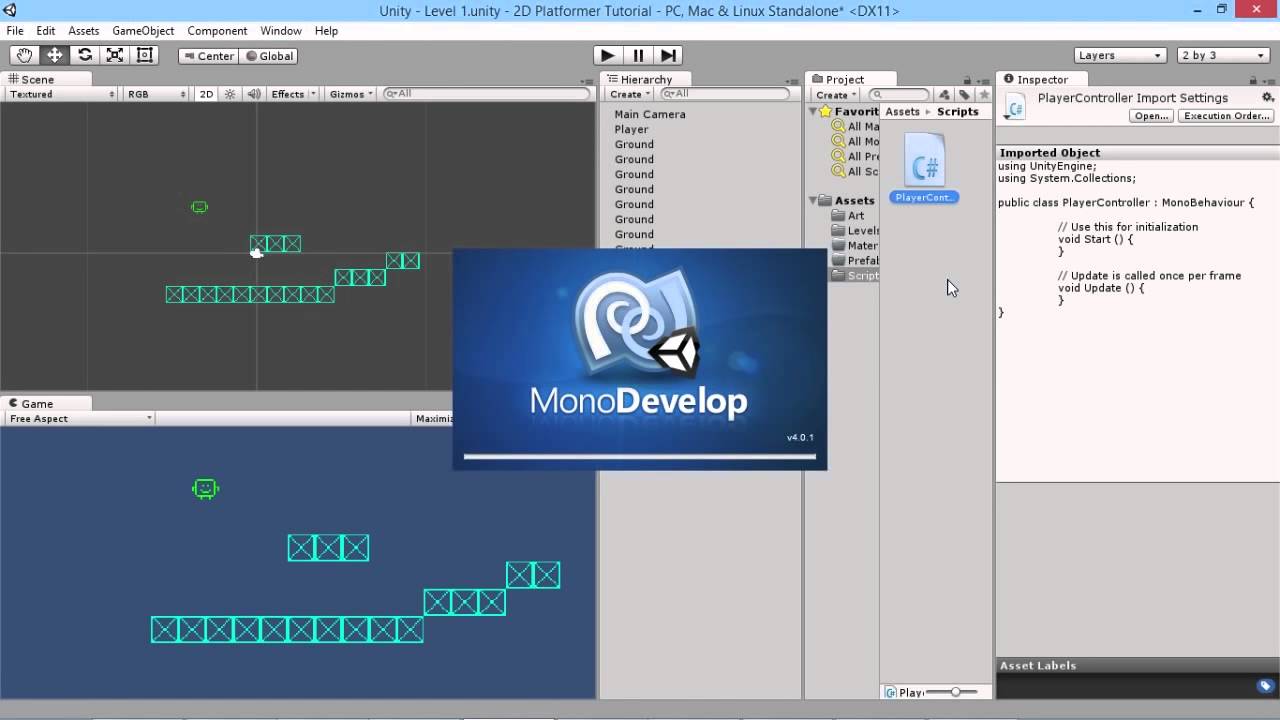This screenshot has width=1280, height=720.
Task: Open the Edit menu
Action: [46, 31]
